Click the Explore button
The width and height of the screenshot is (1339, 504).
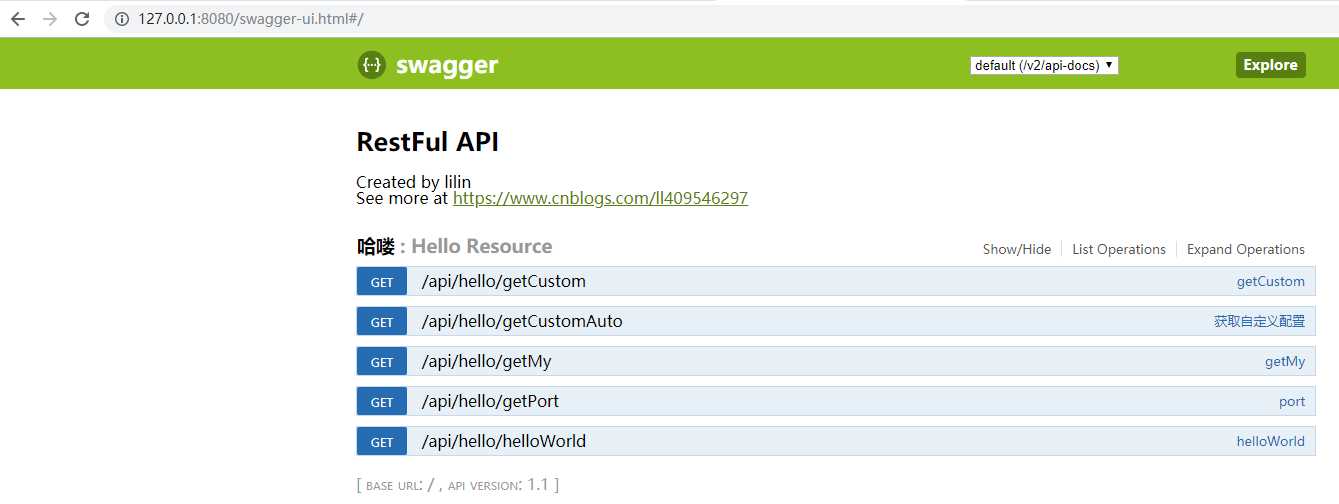1270,65
